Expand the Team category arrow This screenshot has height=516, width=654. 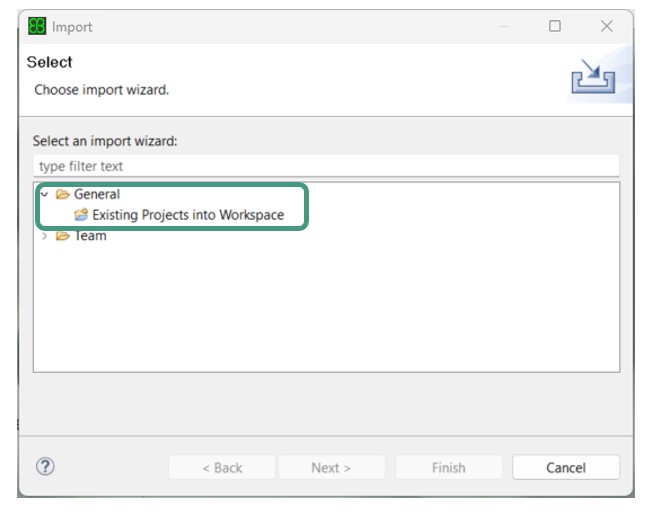44,237
